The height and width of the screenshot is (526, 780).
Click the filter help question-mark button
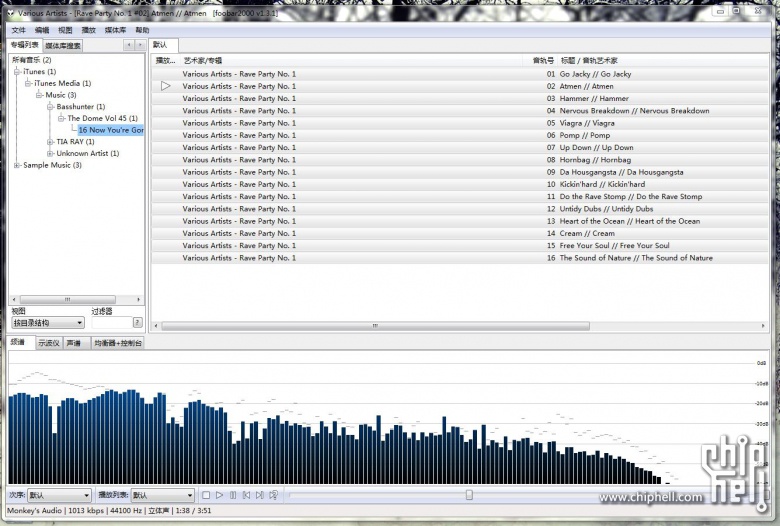point(138,322)
